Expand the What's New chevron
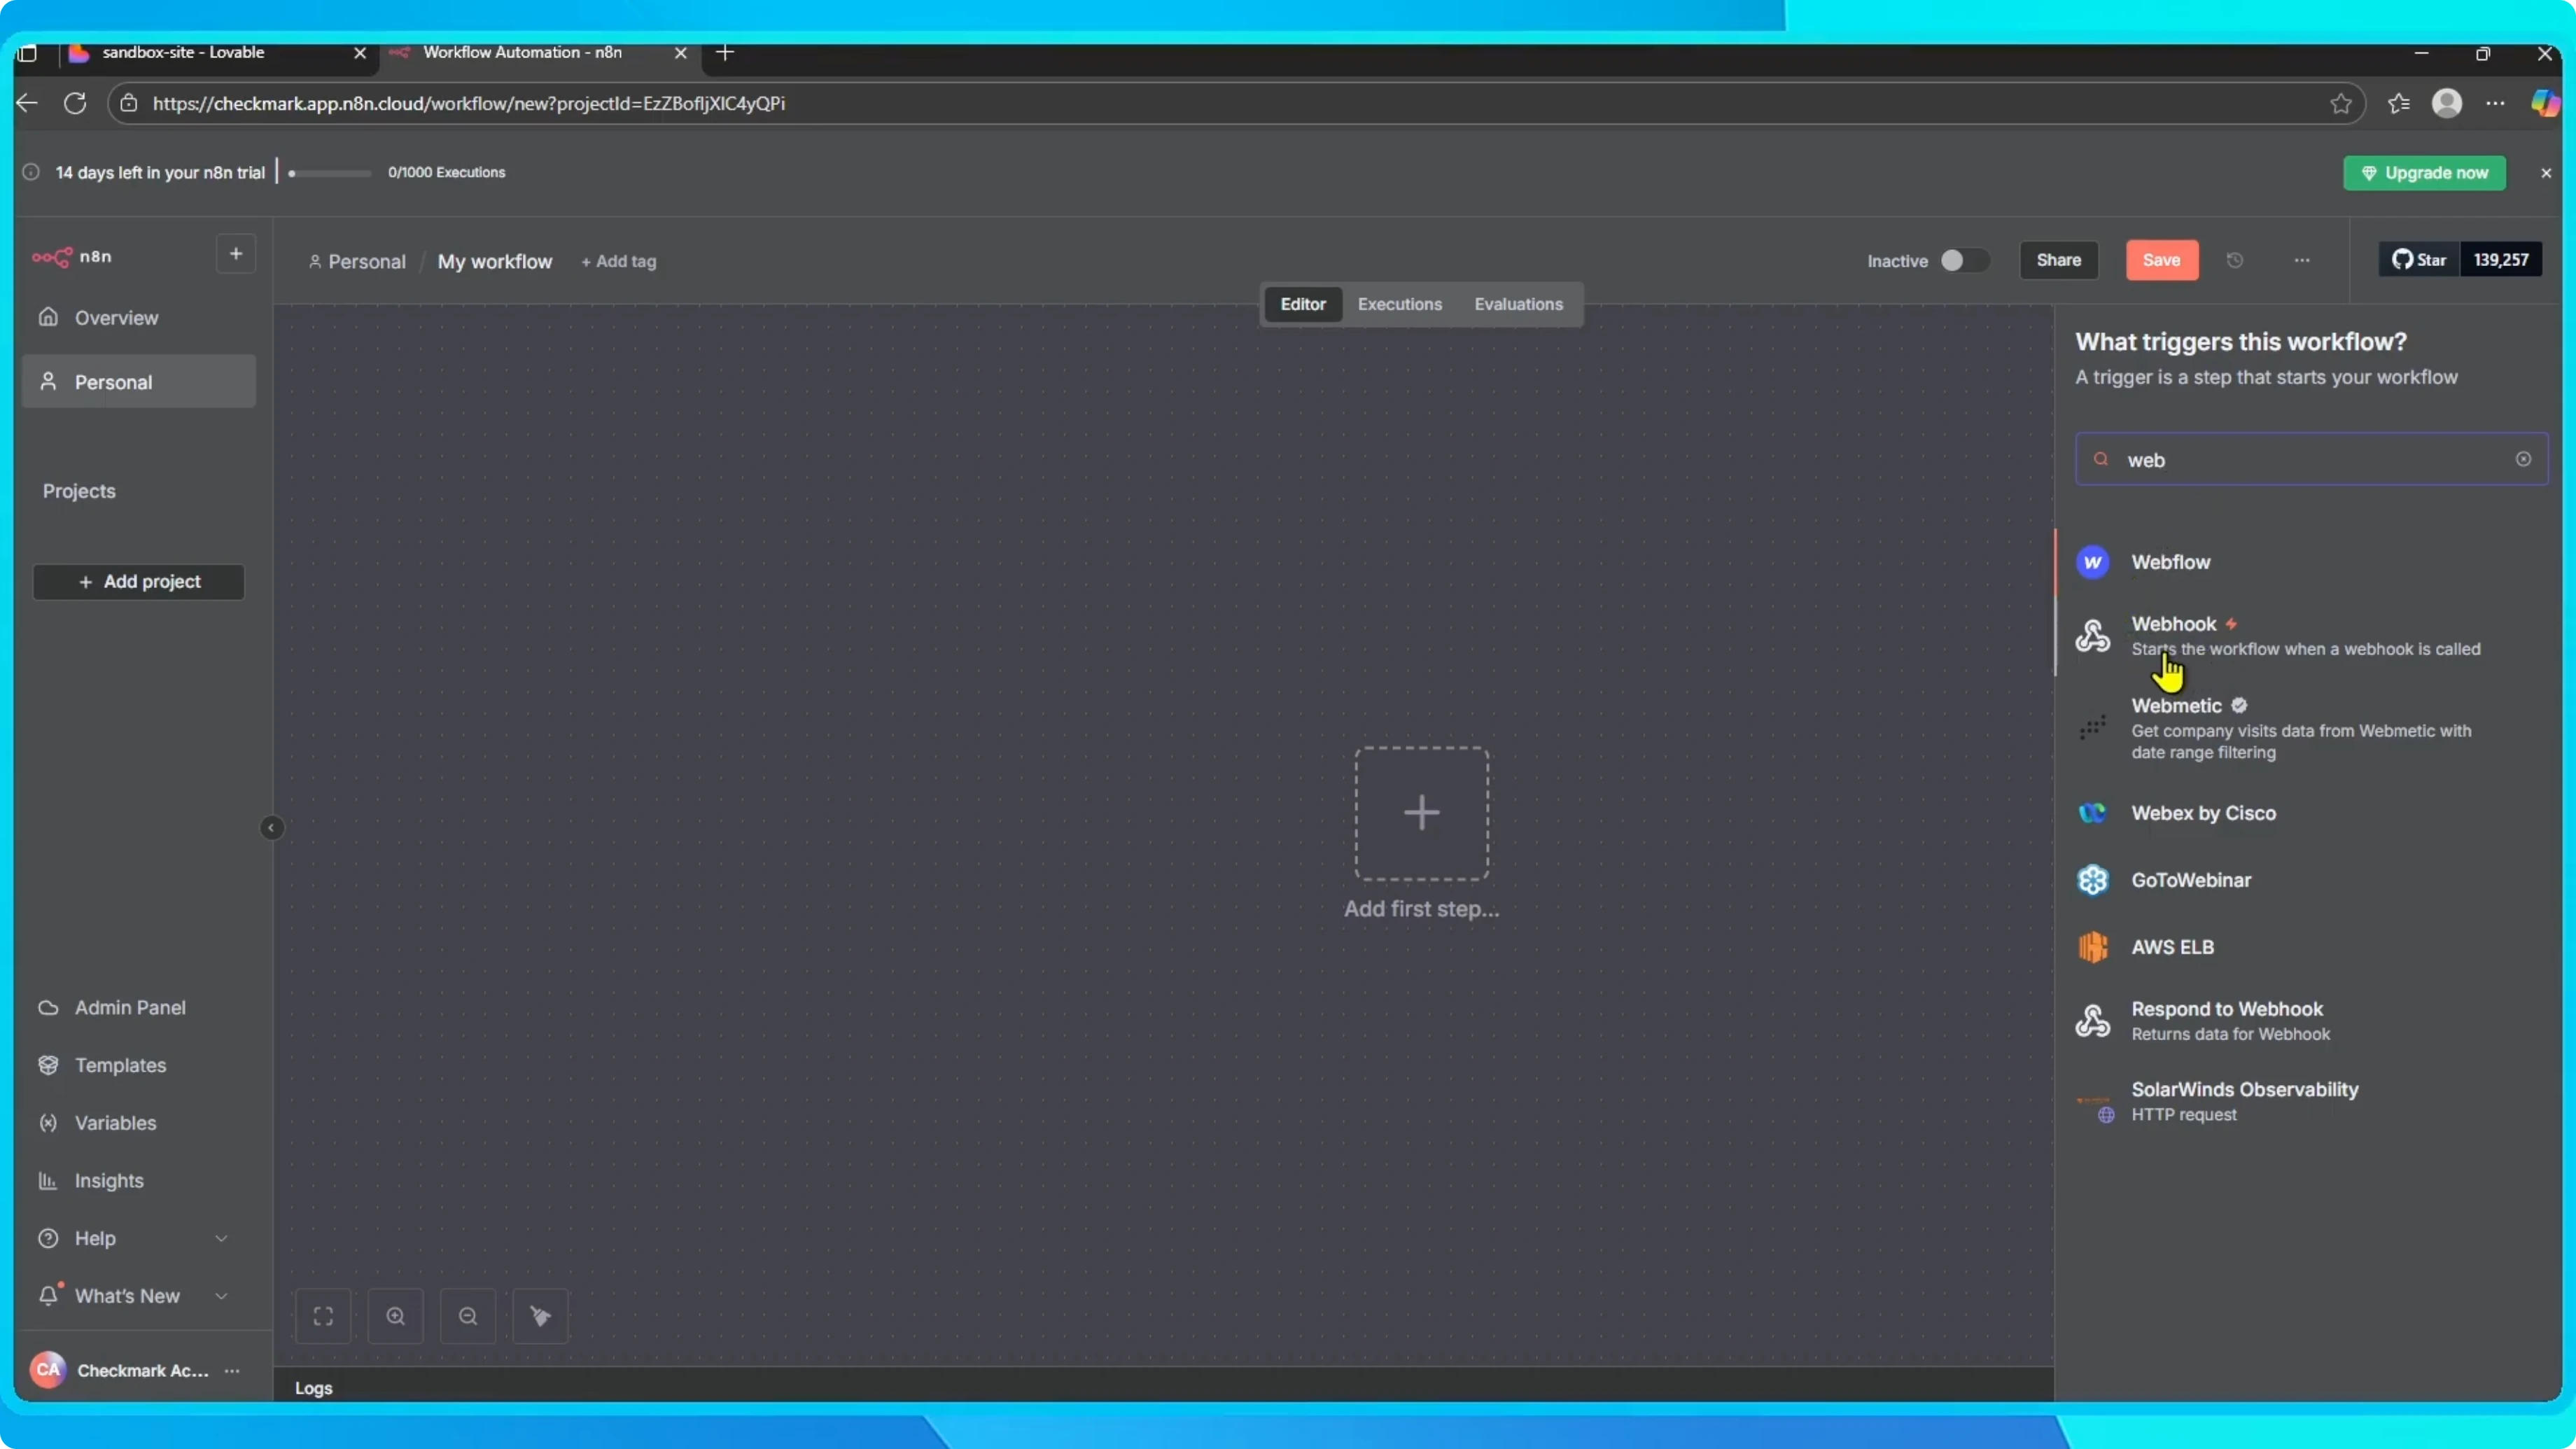2576x1449 pixels. 221,1297
